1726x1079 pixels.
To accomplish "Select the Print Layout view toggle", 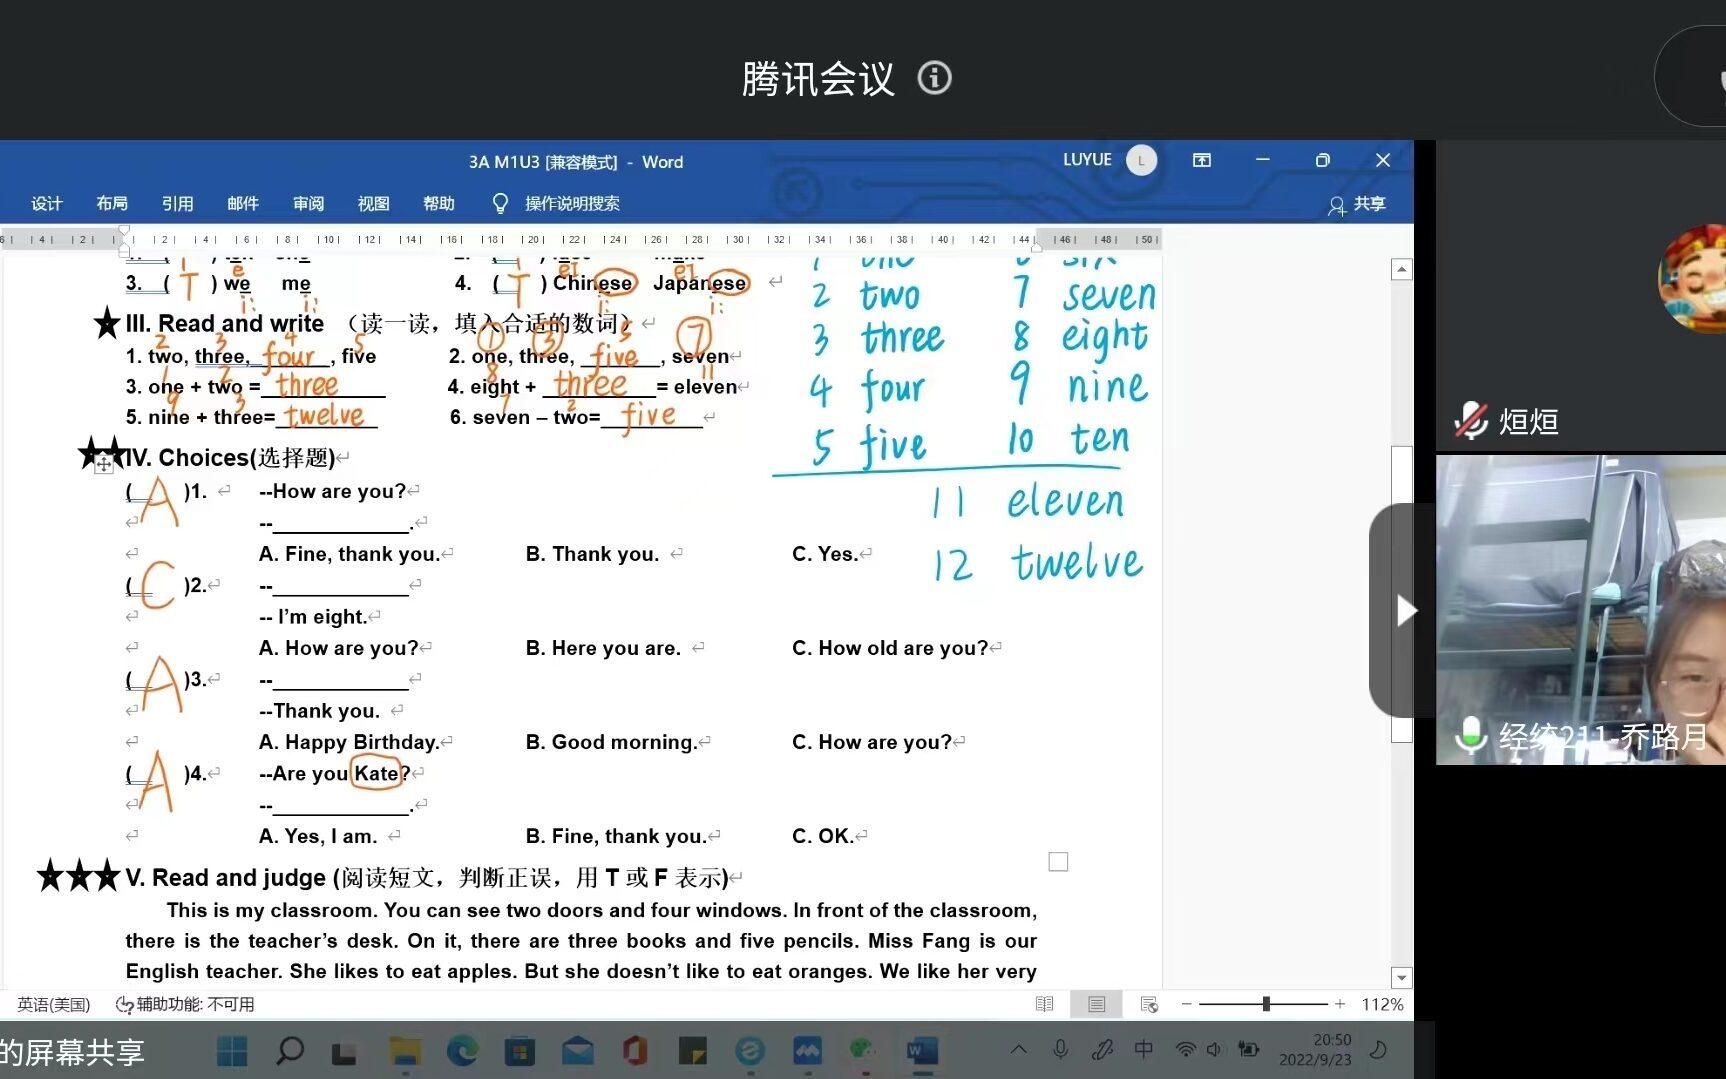I will tap(1096, 1004).
